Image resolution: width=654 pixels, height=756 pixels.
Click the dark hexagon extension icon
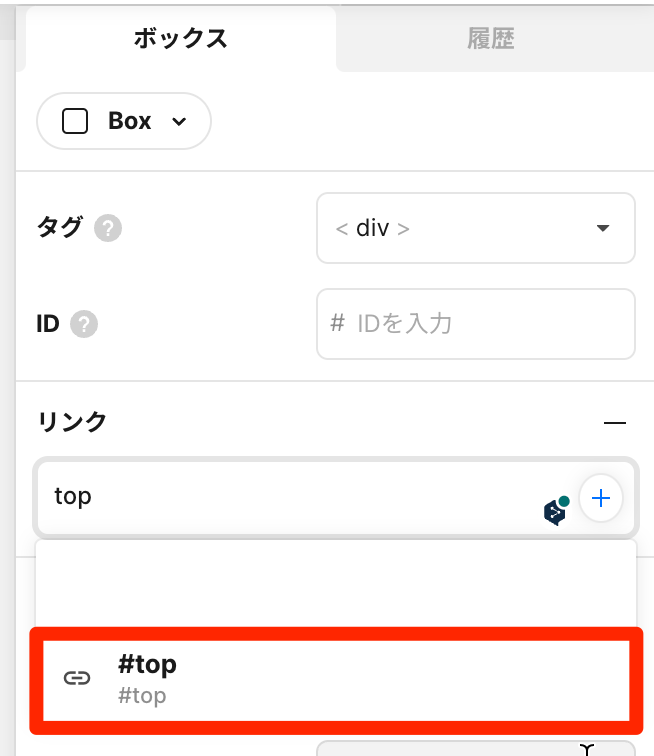[556, 511]
